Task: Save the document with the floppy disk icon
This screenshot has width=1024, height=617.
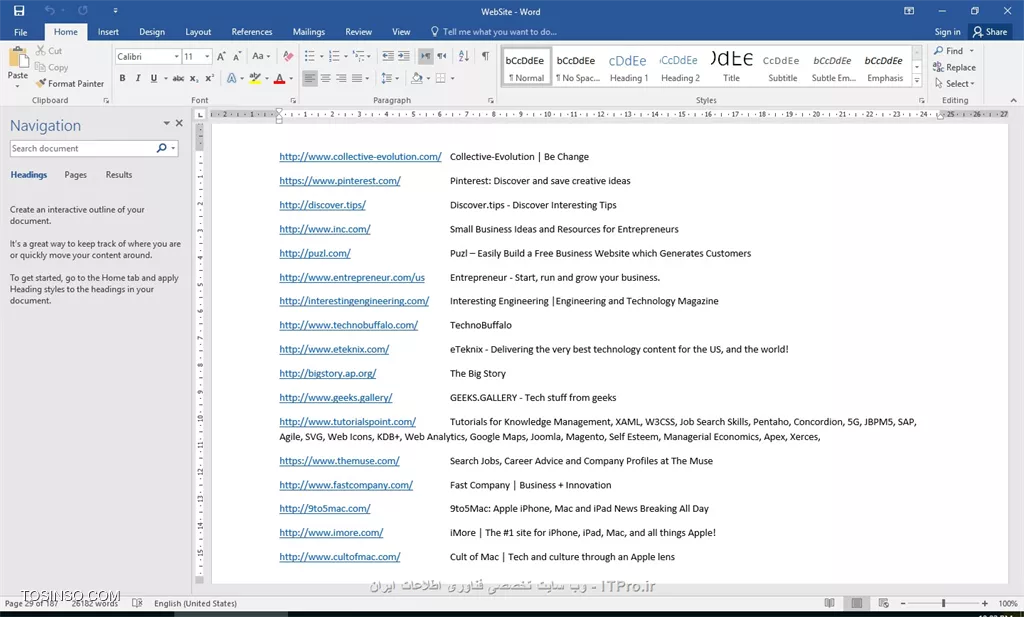Action: pyautogui.click(x=19, y=11)
